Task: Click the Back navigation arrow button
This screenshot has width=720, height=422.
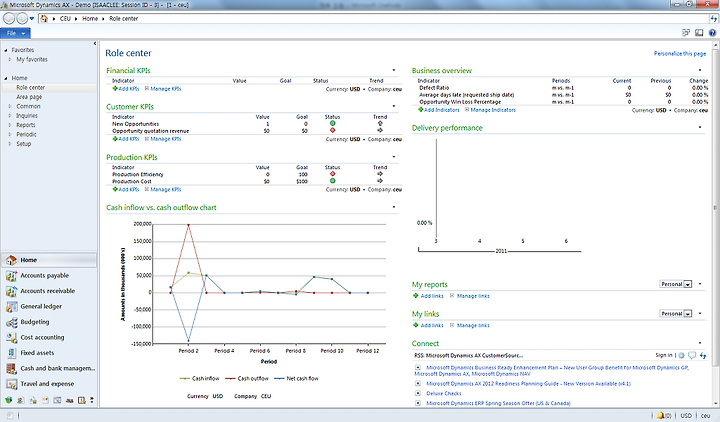Action: pyautogui.click(x=8, y=18)
